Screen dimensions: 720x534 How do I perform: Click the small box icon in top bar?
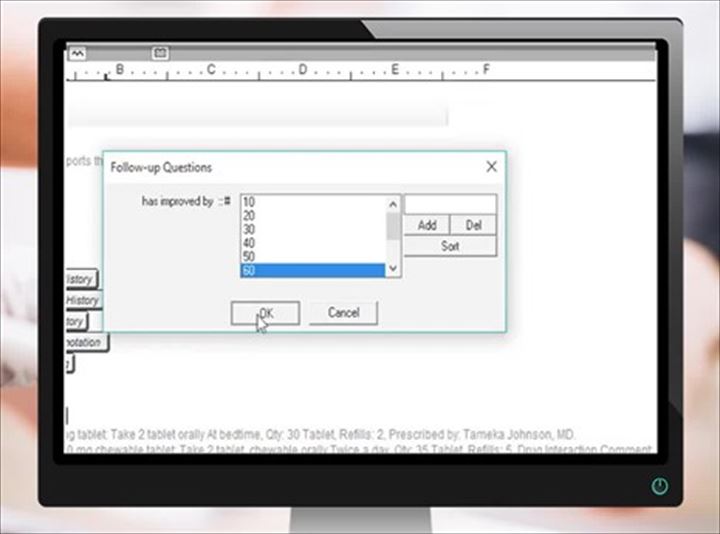160,53
